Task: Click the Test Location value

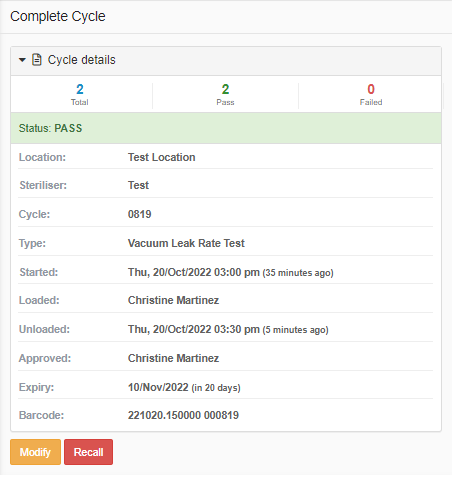Action: tap(162, 157)
